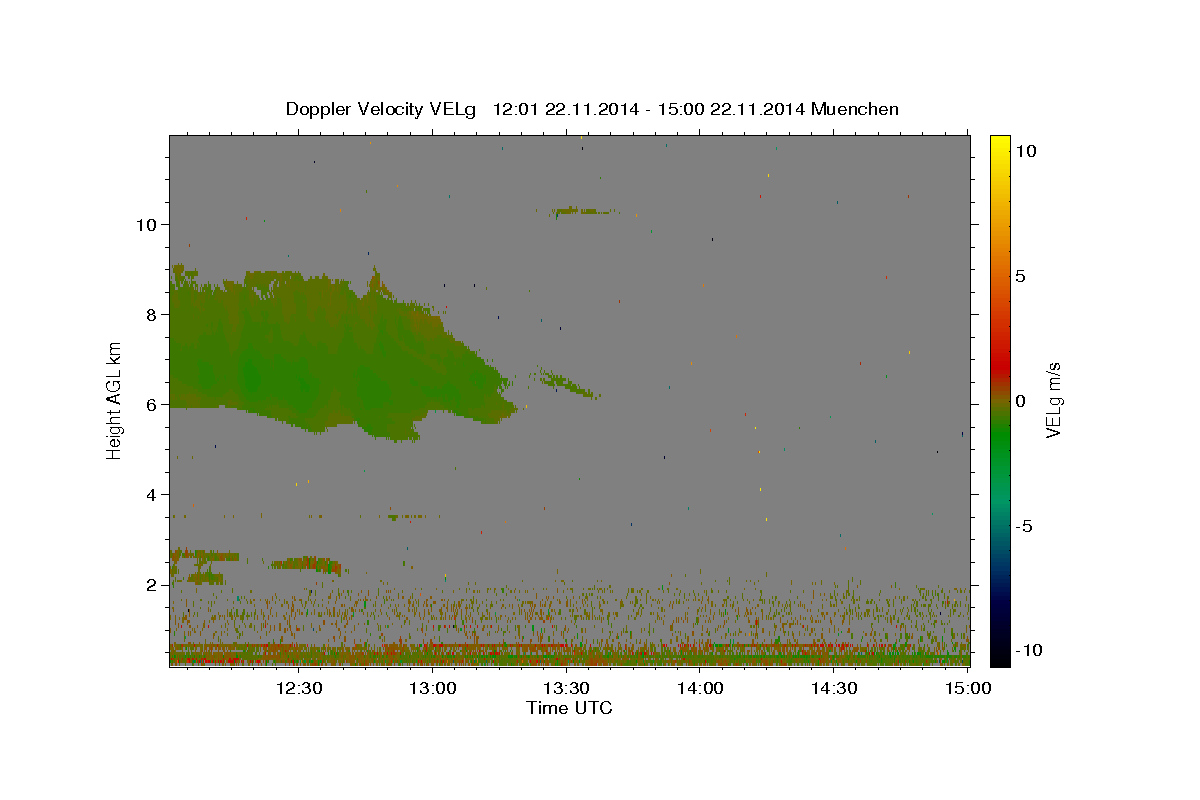Image resolution: width=1200 pixels, height=800 pixels.
Task: Click the height tick label '4'
Action: coord(150,494)
